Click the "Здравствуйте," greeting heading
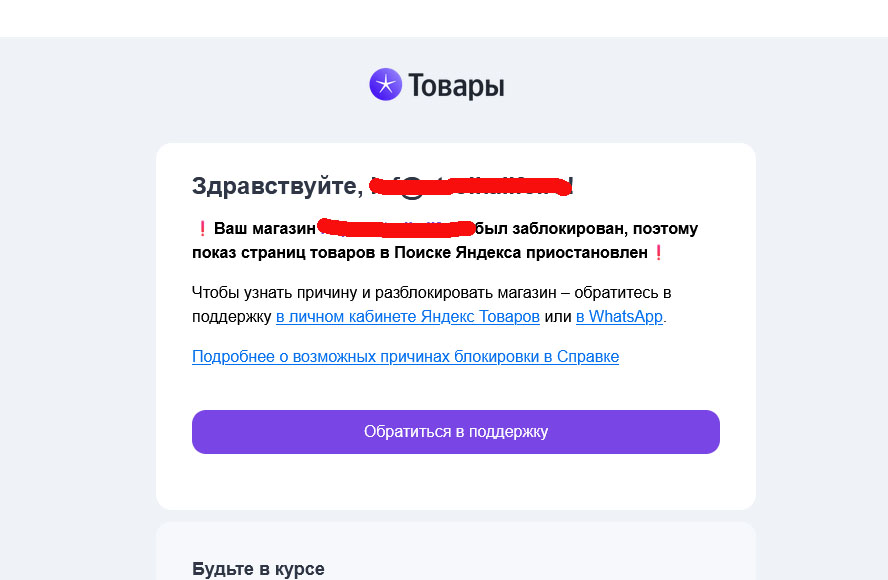Screen dimensions: 888x580 (x=276, y=186)
